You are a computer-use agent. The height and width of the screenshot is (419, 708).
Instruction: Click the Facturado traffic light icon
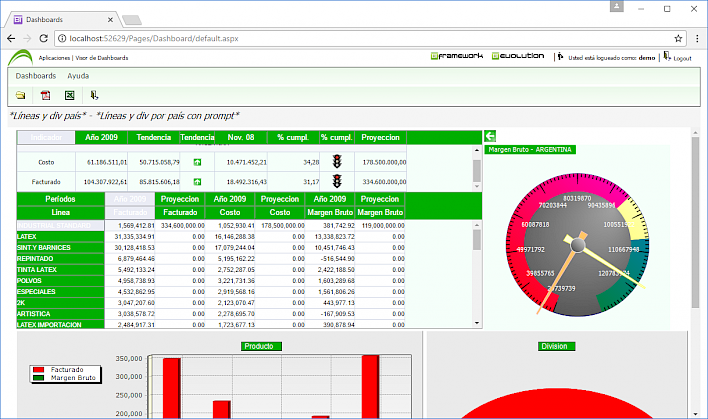coord(337,182)
